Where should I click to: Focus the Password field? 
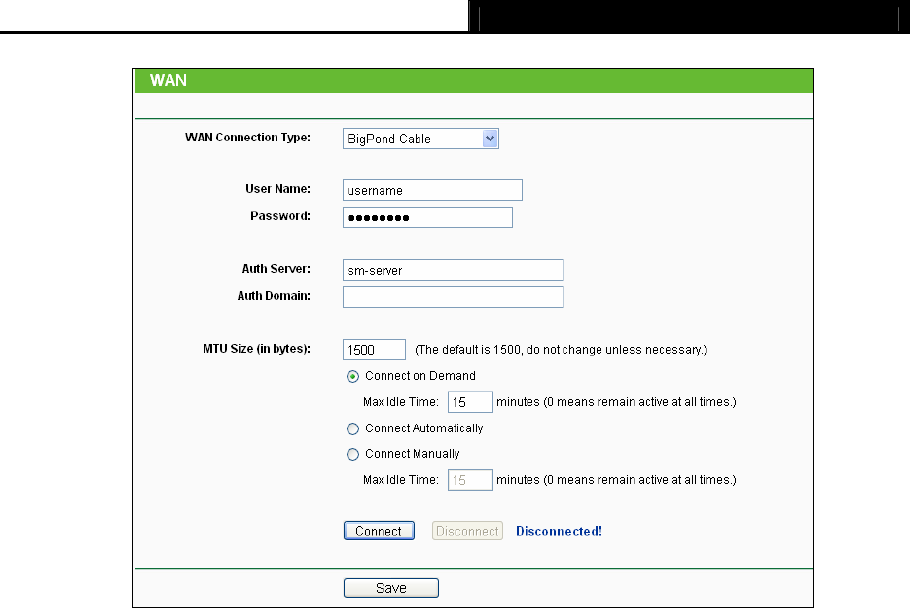(x=428, y=218)
